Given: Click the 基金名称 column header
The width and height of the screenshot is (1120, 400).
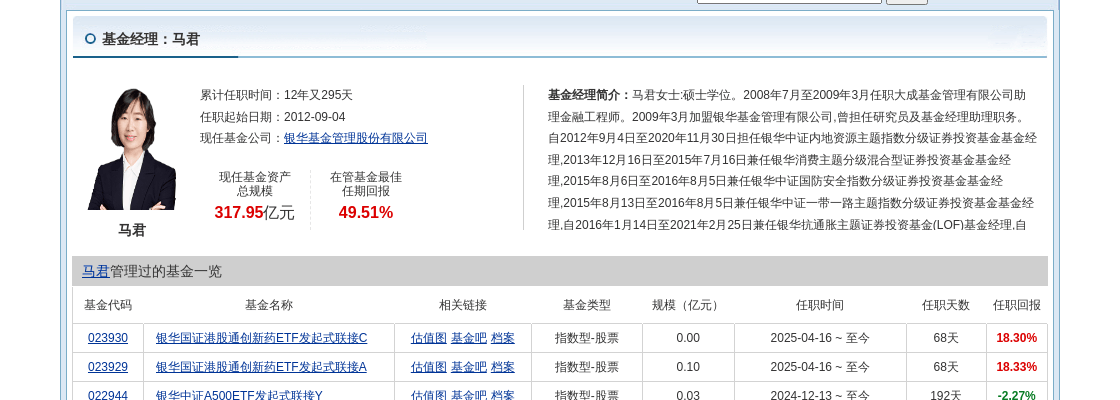Looking at the screenshot, I should click(x=269, y=305).
